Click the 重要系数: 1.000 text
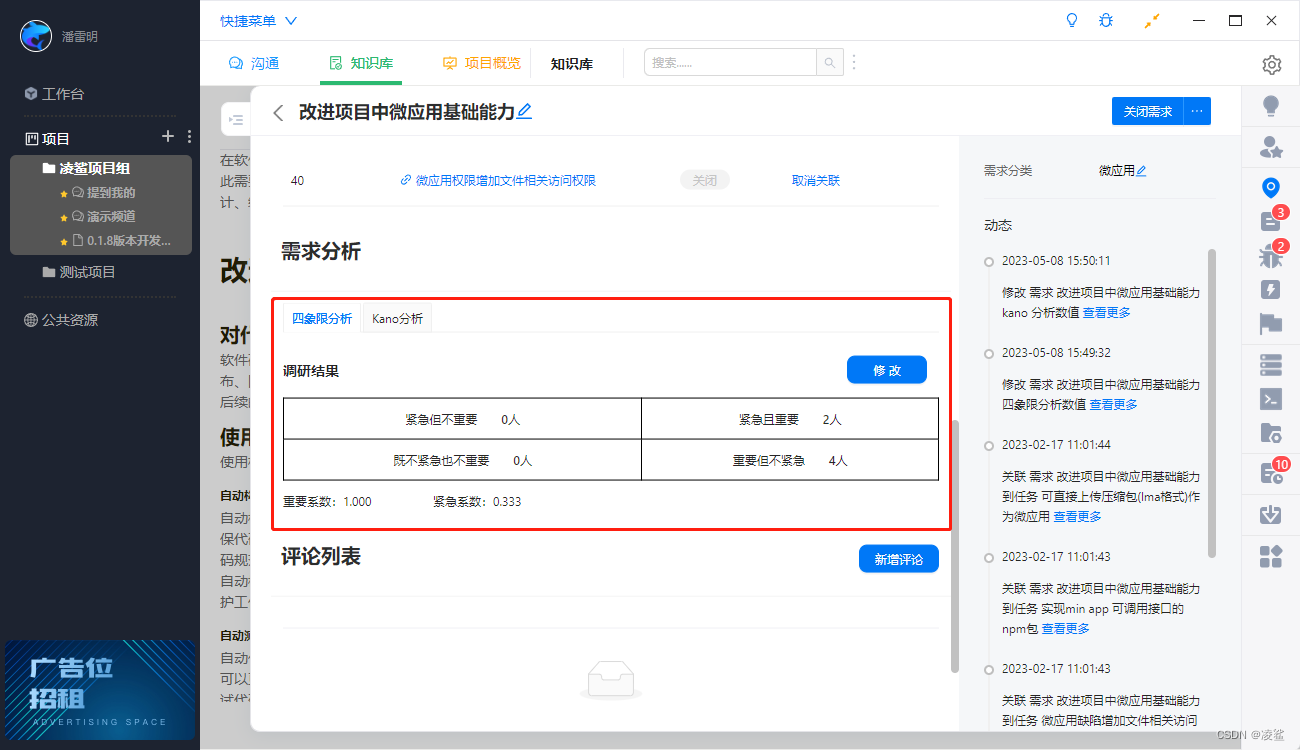 click(327, 502)
